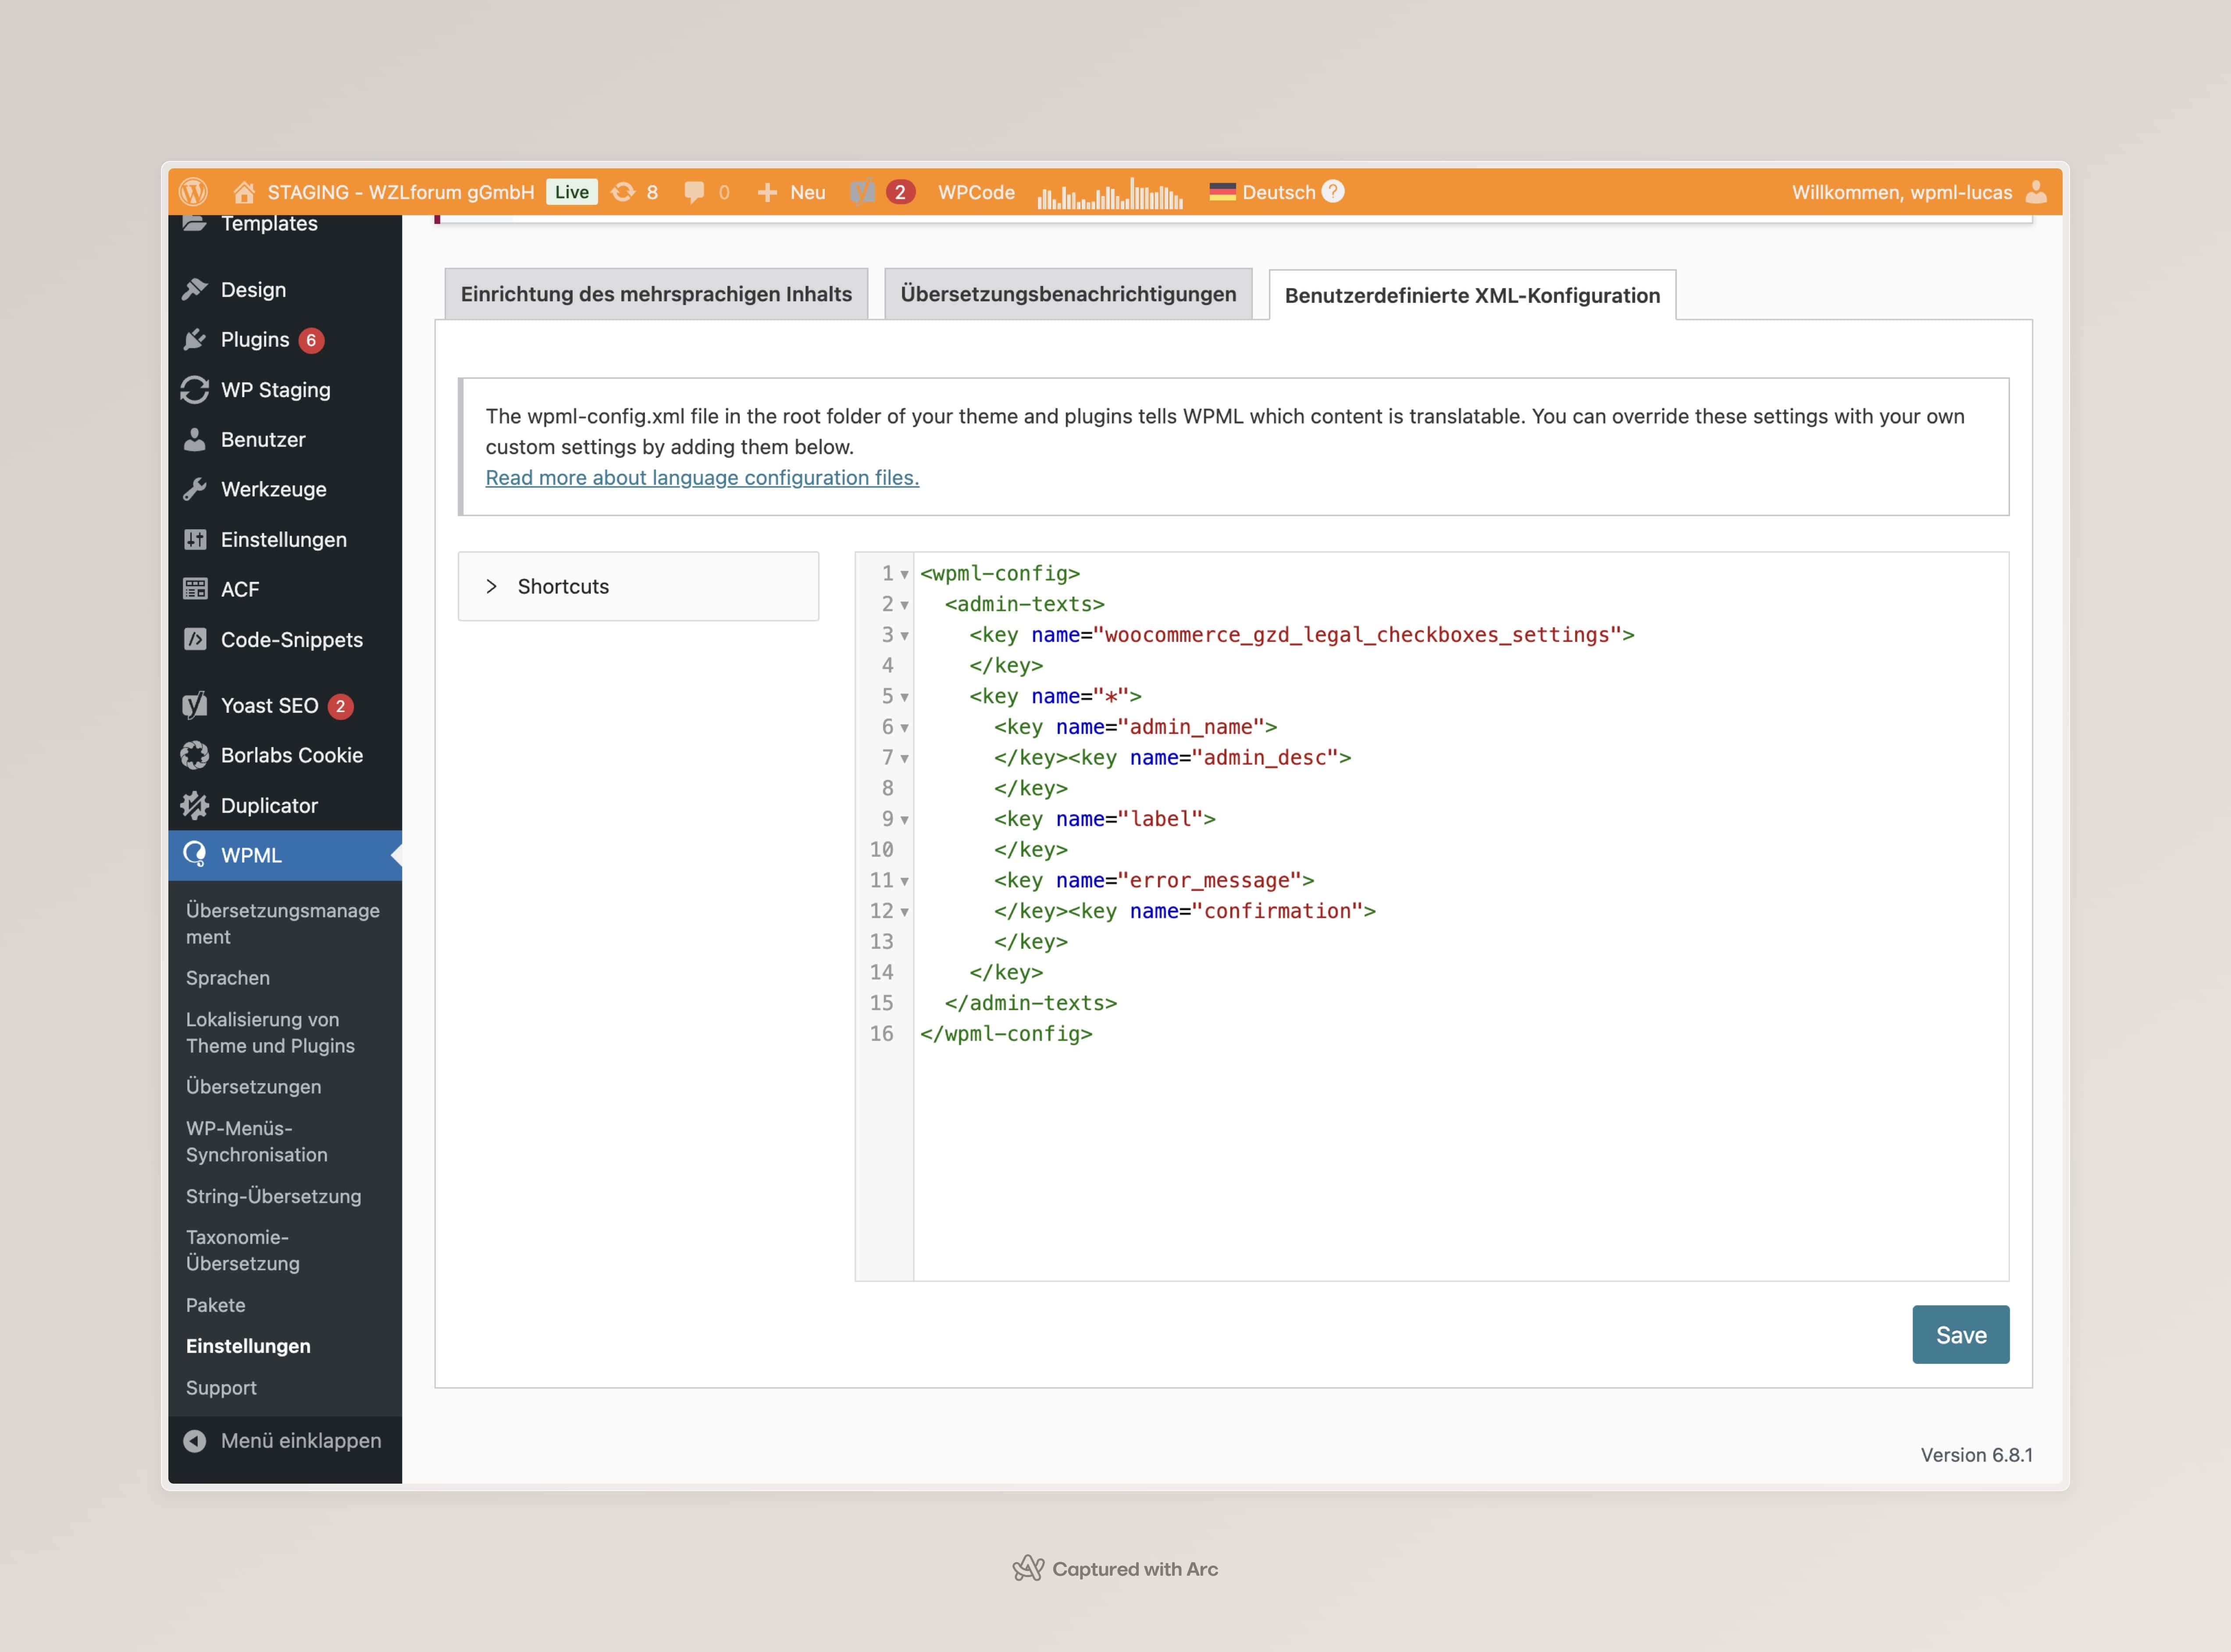
Task: Open Lokalisierung von Theme und Plugins
Action: pyautogui.click(x=270, y=1033)
